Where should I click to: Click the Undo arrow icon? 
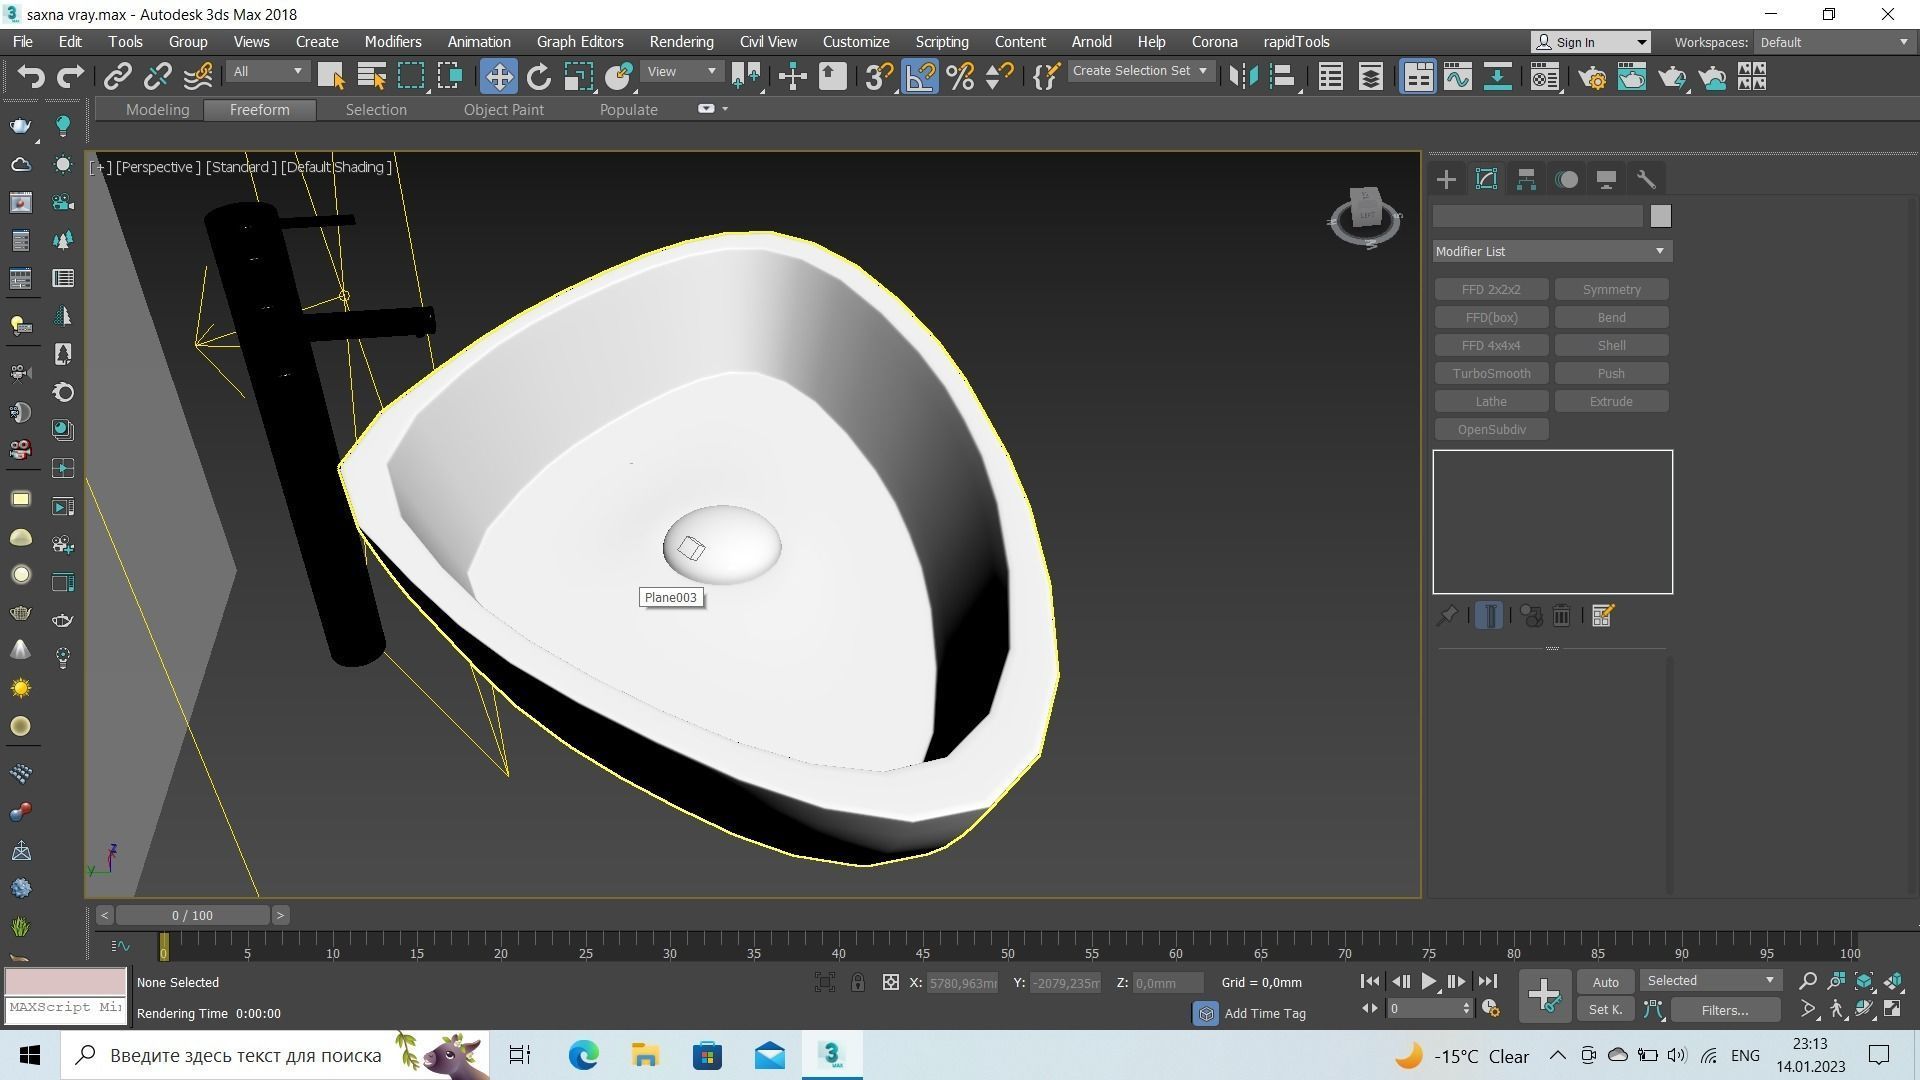(31, 77)
